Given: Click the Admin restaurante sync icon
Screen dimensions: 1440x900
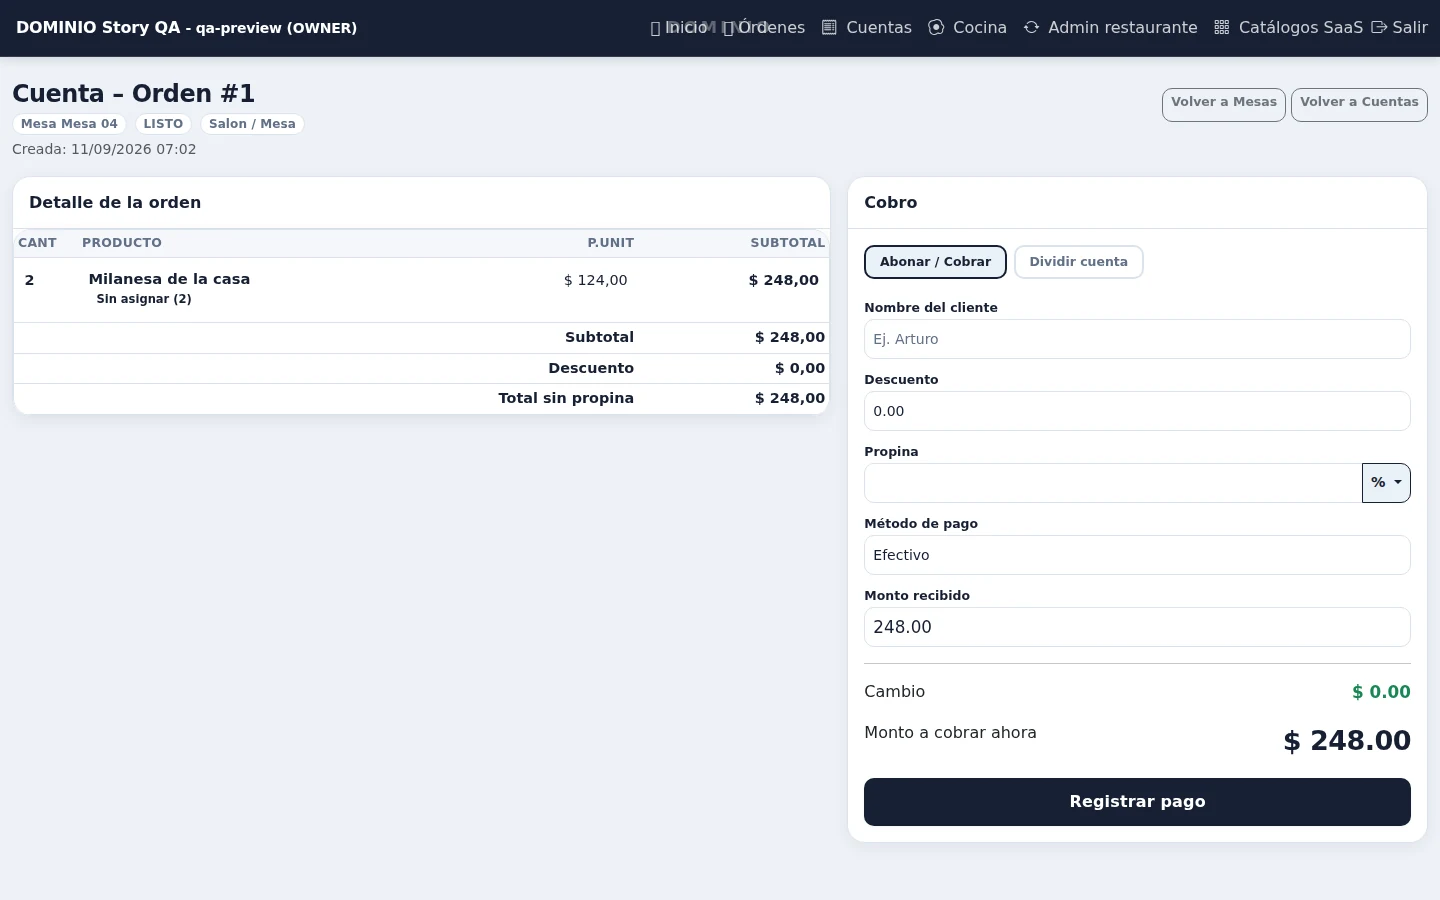Looking at the screenshot, I should [1031, 28].
